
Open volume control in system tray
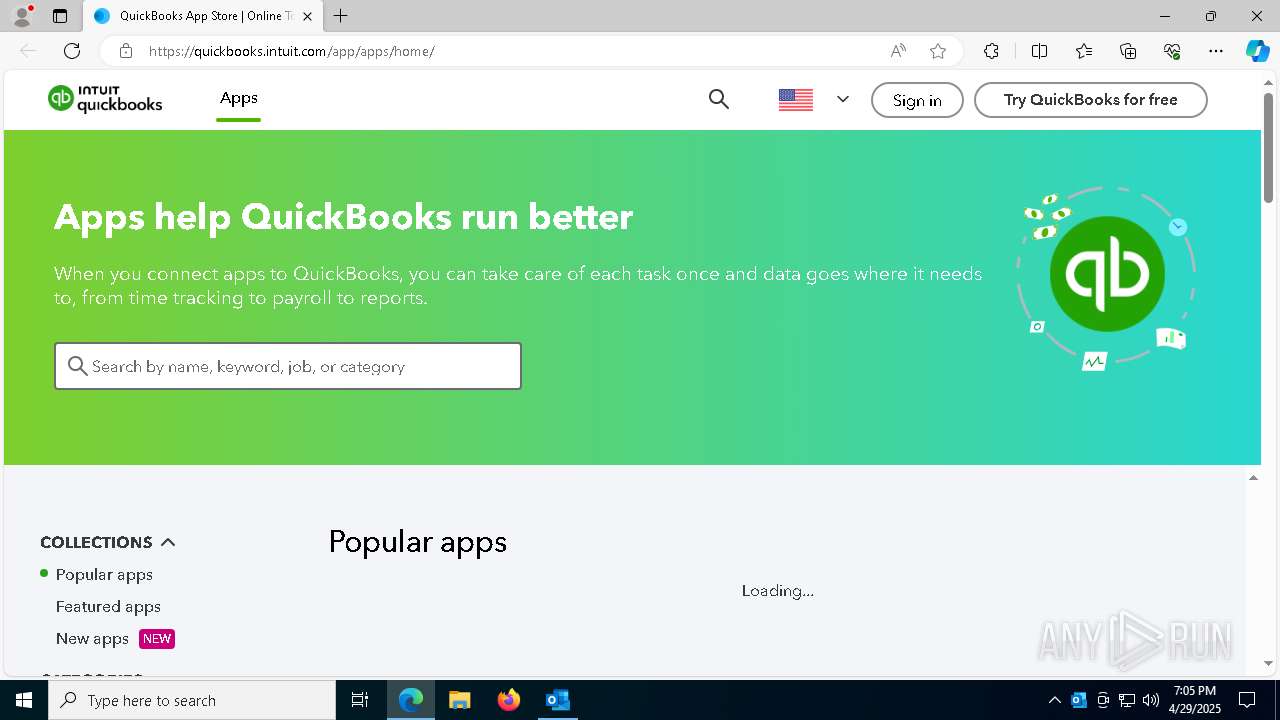(1150, 700)
